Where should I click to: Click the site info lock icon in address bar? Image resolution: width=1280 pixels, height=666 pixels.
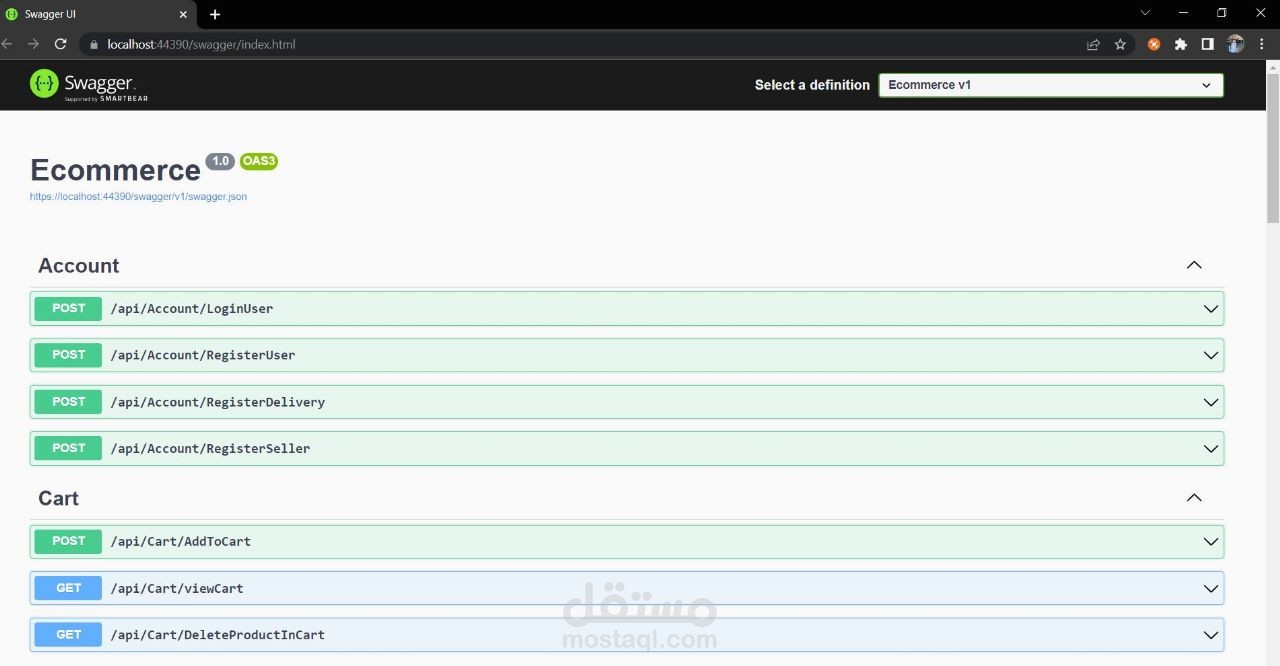click(x=93, y=44)
